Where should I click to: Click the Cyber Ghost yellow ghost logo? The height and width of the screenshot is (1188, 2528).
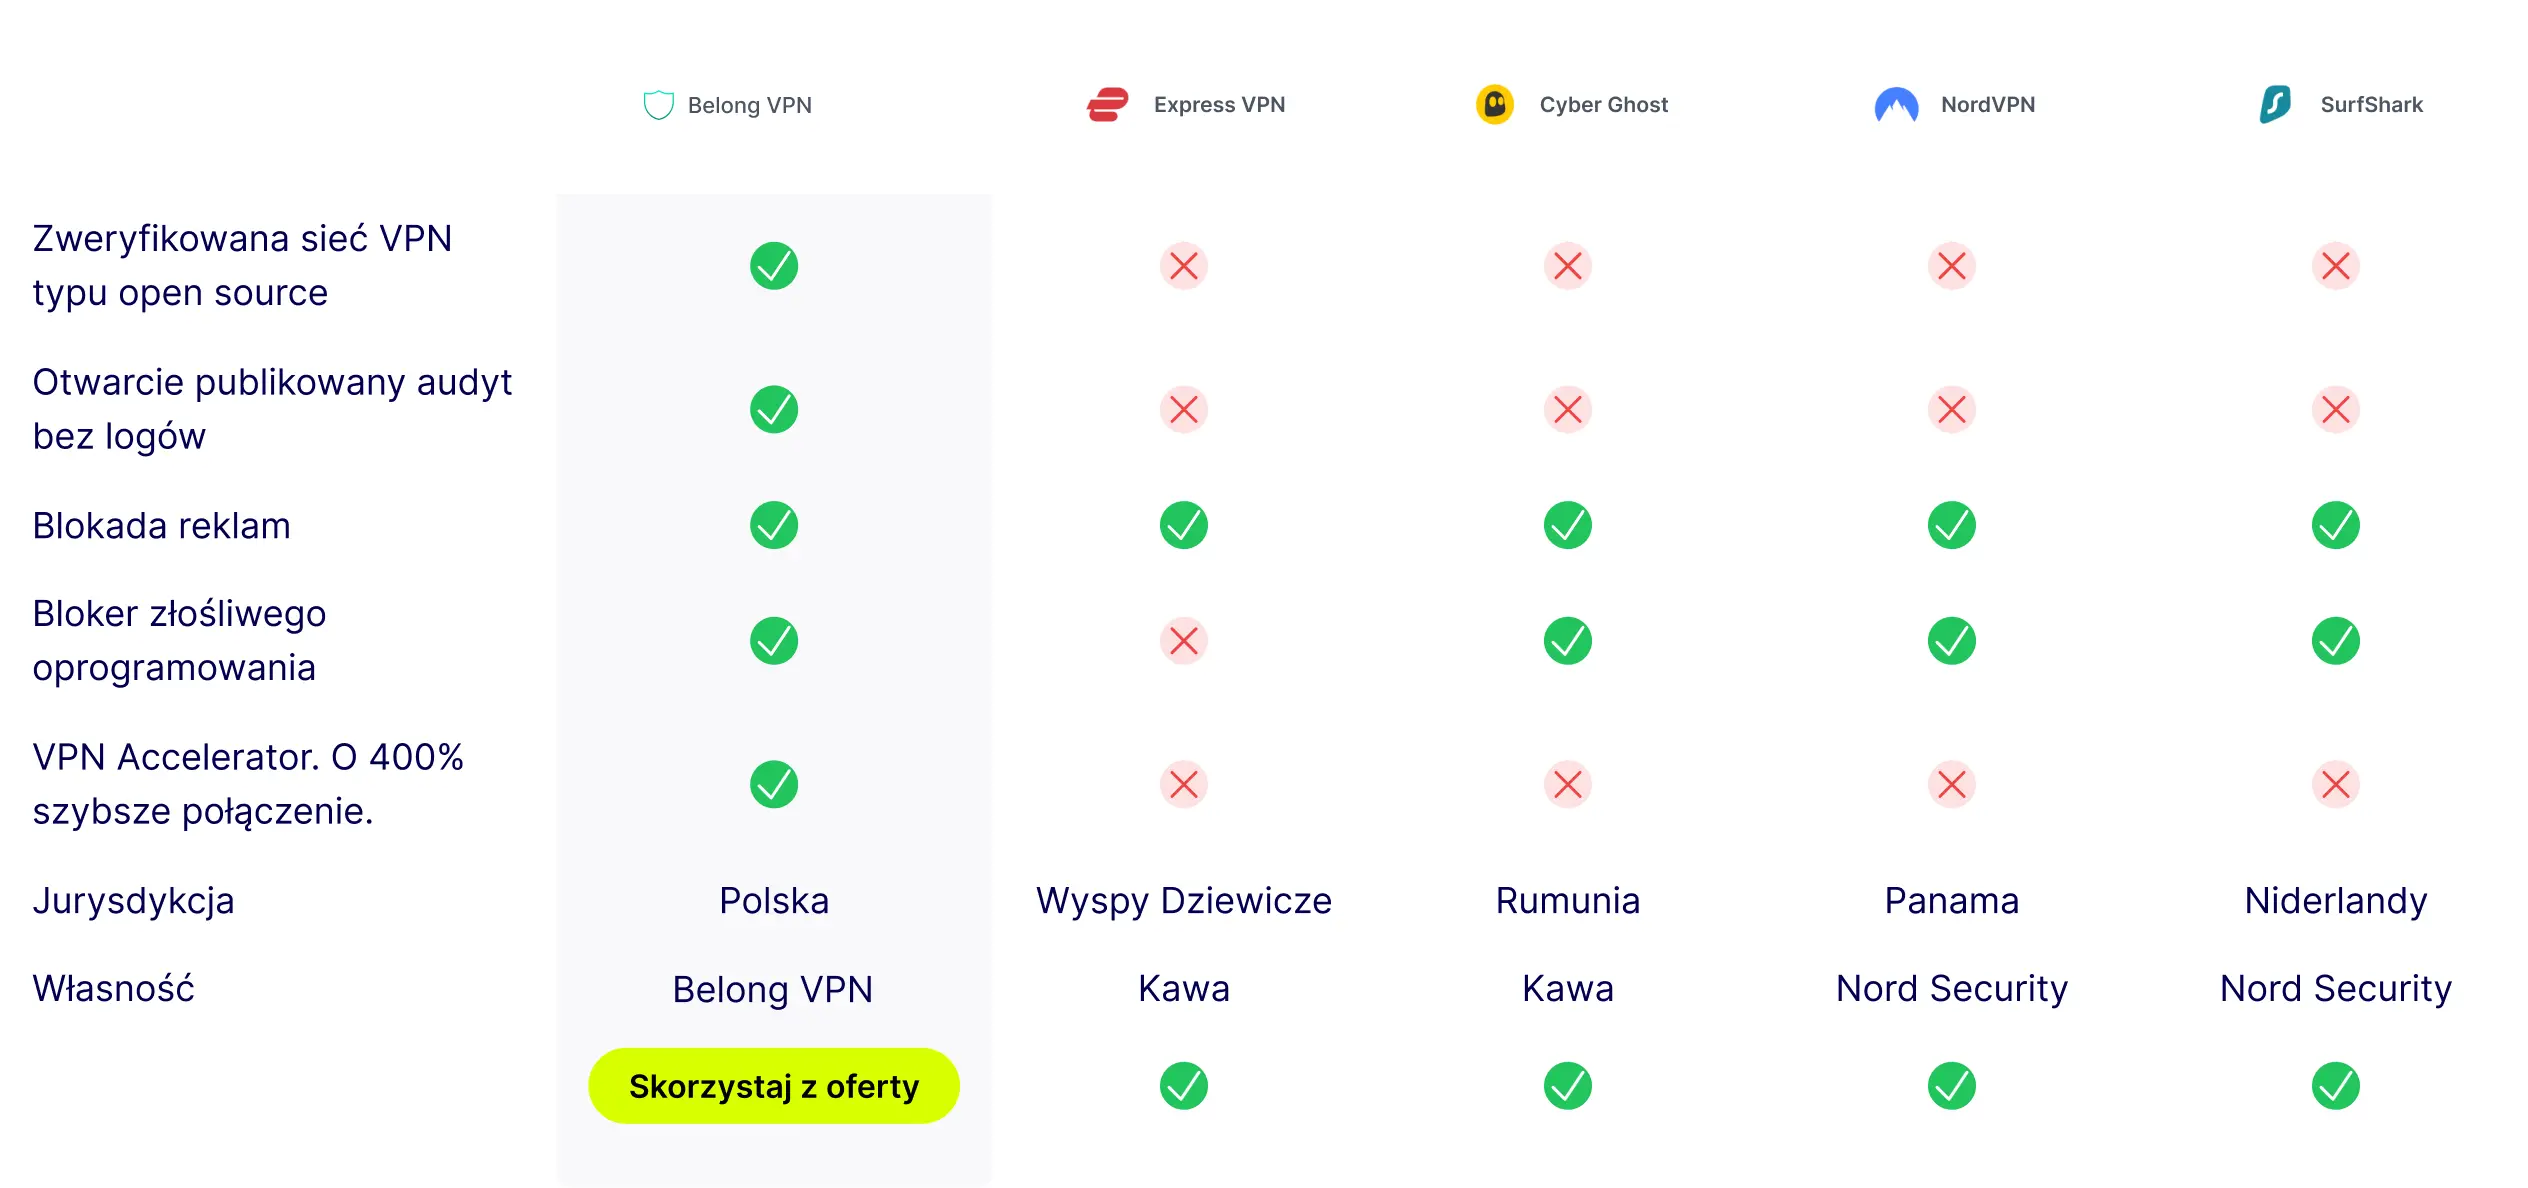(1495, 105)
